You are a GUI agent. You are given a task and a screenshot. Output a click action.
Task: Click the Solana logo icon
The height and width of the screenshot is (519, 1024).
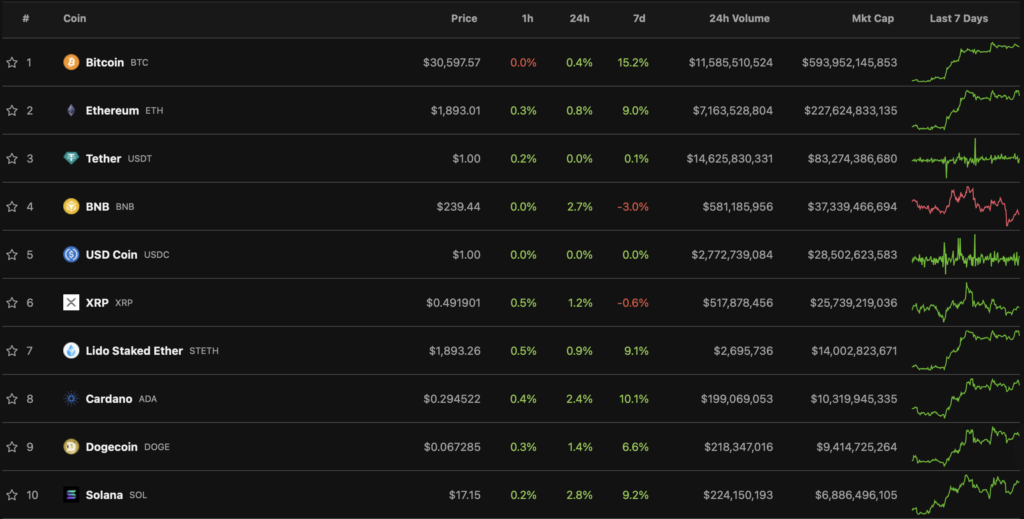tap(71, 494)
